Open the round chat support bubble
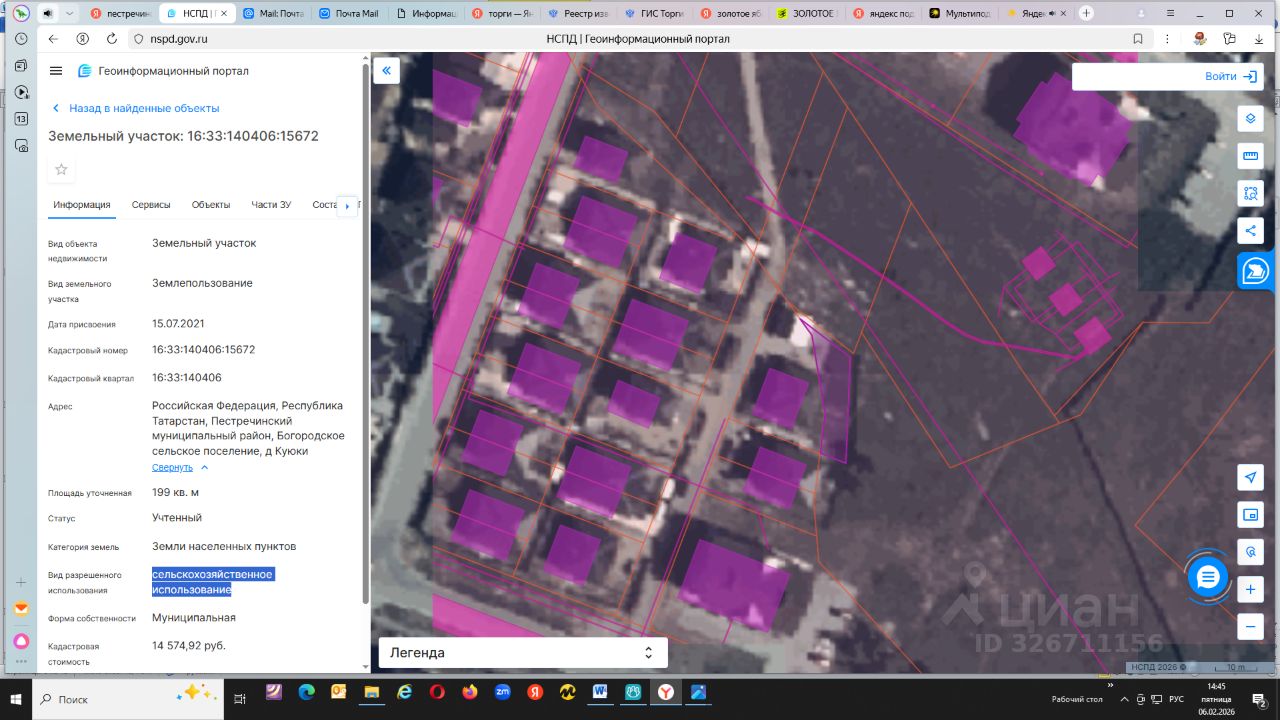This screenshot has width=1280, height=720. 1208,577
